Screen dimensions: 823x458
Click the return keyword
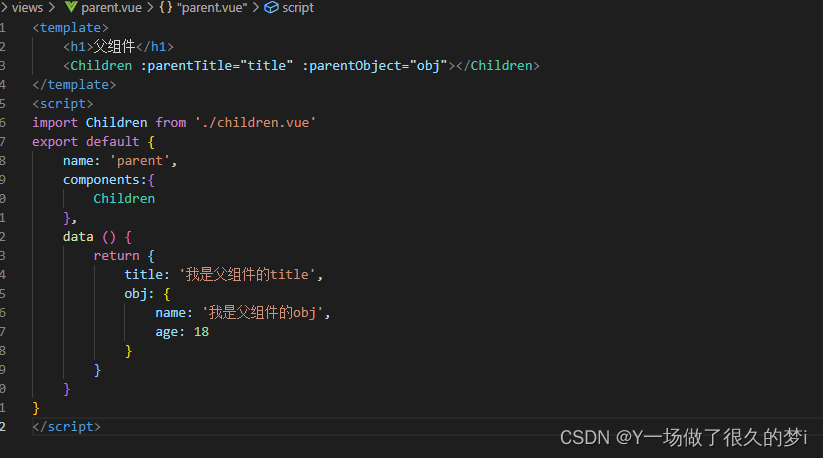(x=116, y=255)
